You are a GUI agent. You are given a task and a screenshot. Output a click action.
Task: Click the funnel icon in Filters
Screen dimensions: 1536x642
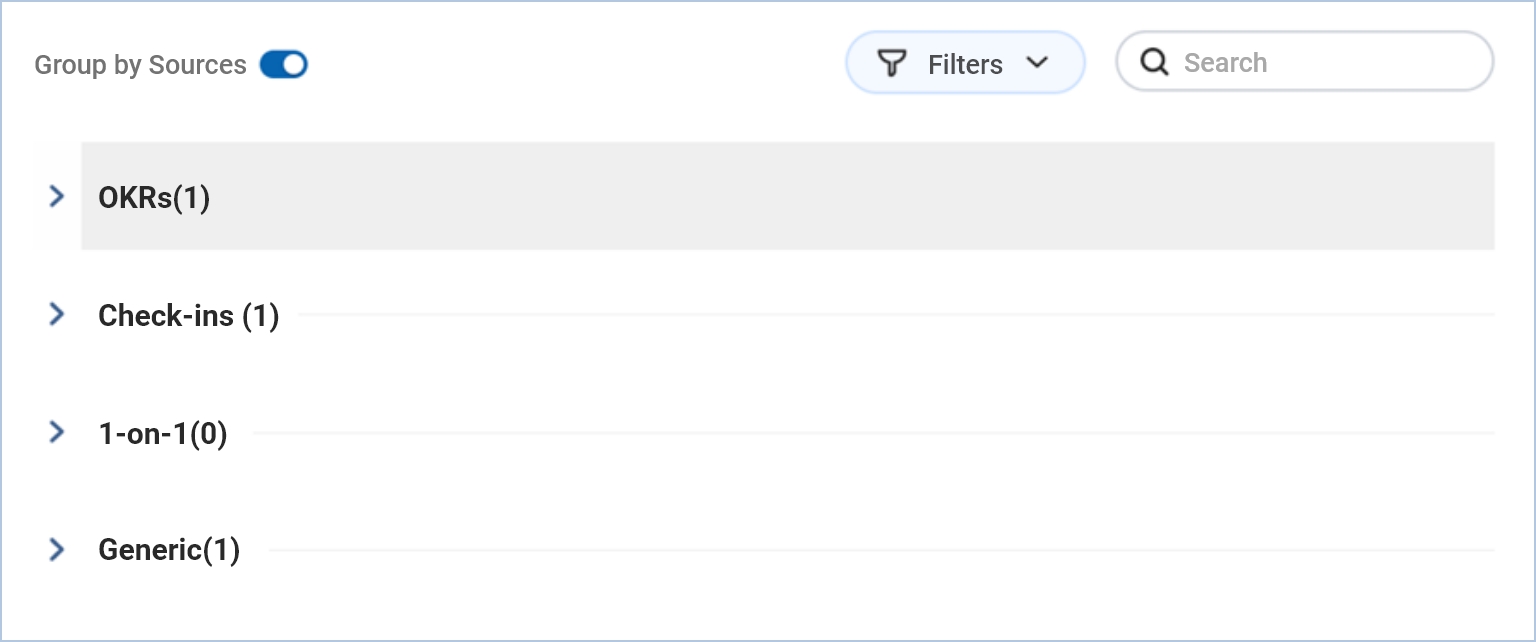[x=891, y=64]
